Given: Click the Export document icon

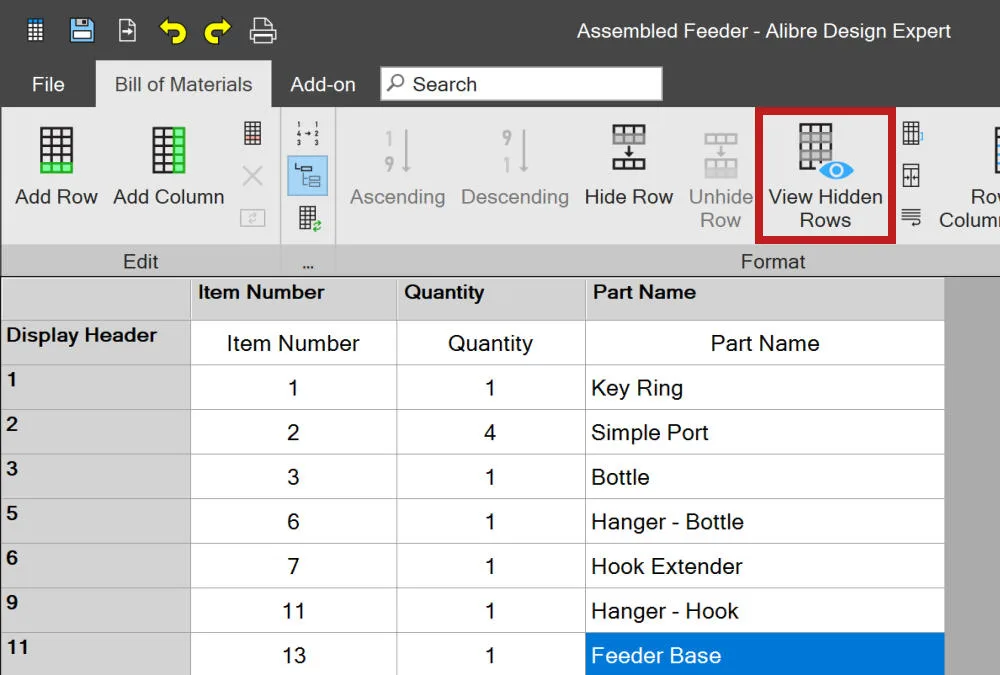Looking at the screenshot, I should coord(128,30).
